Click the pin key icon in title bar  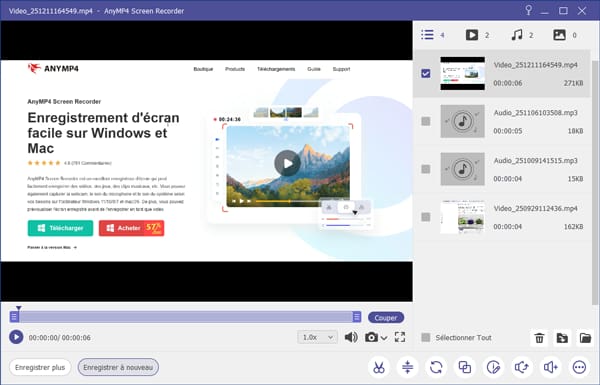[528, 10]
